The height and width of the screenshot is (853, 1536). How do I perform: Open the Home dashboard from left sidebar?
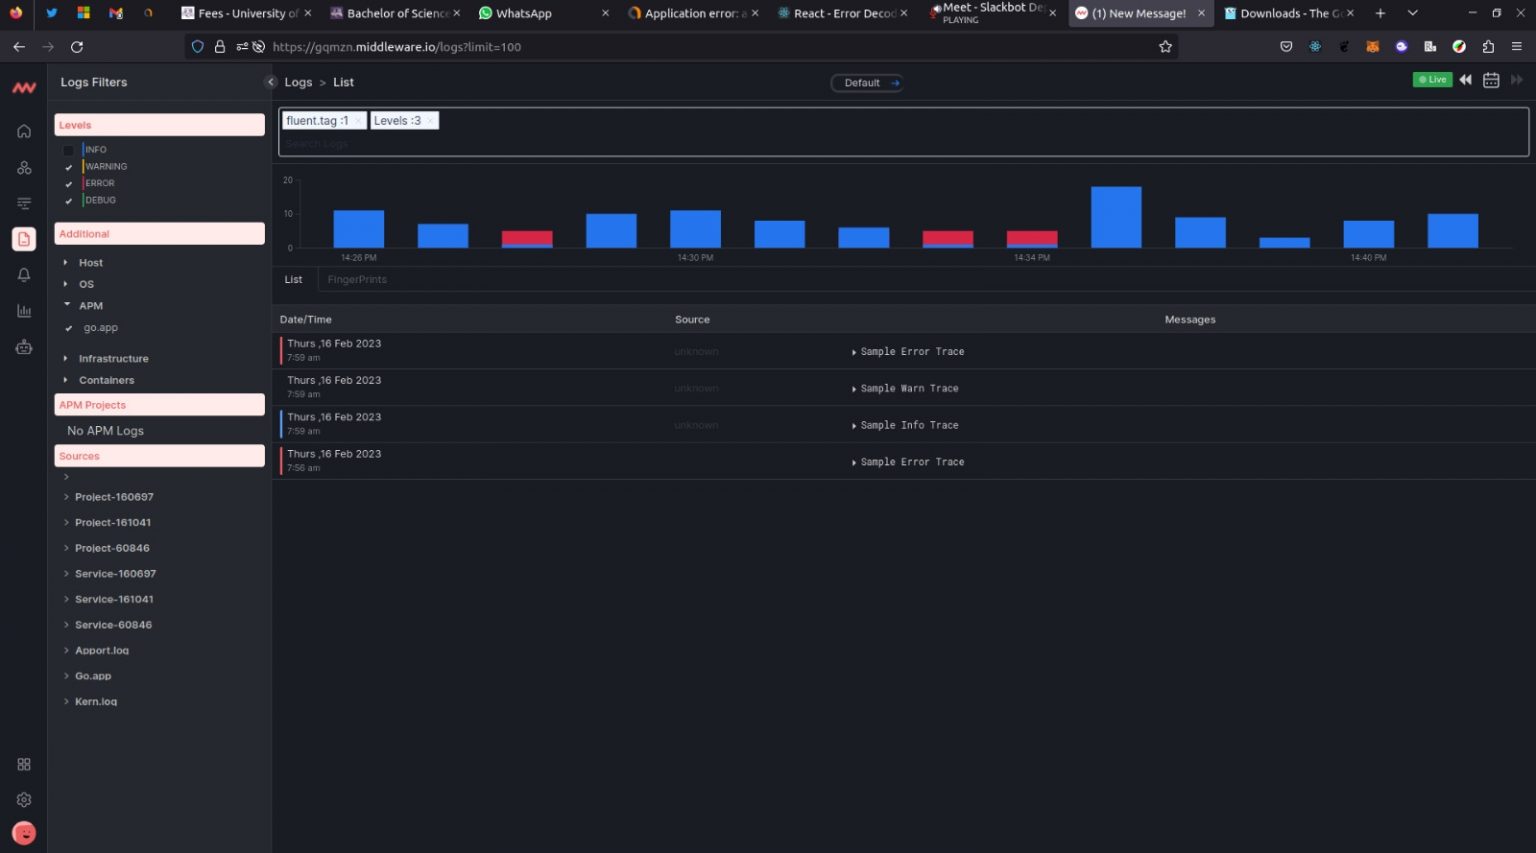[24, 131]
